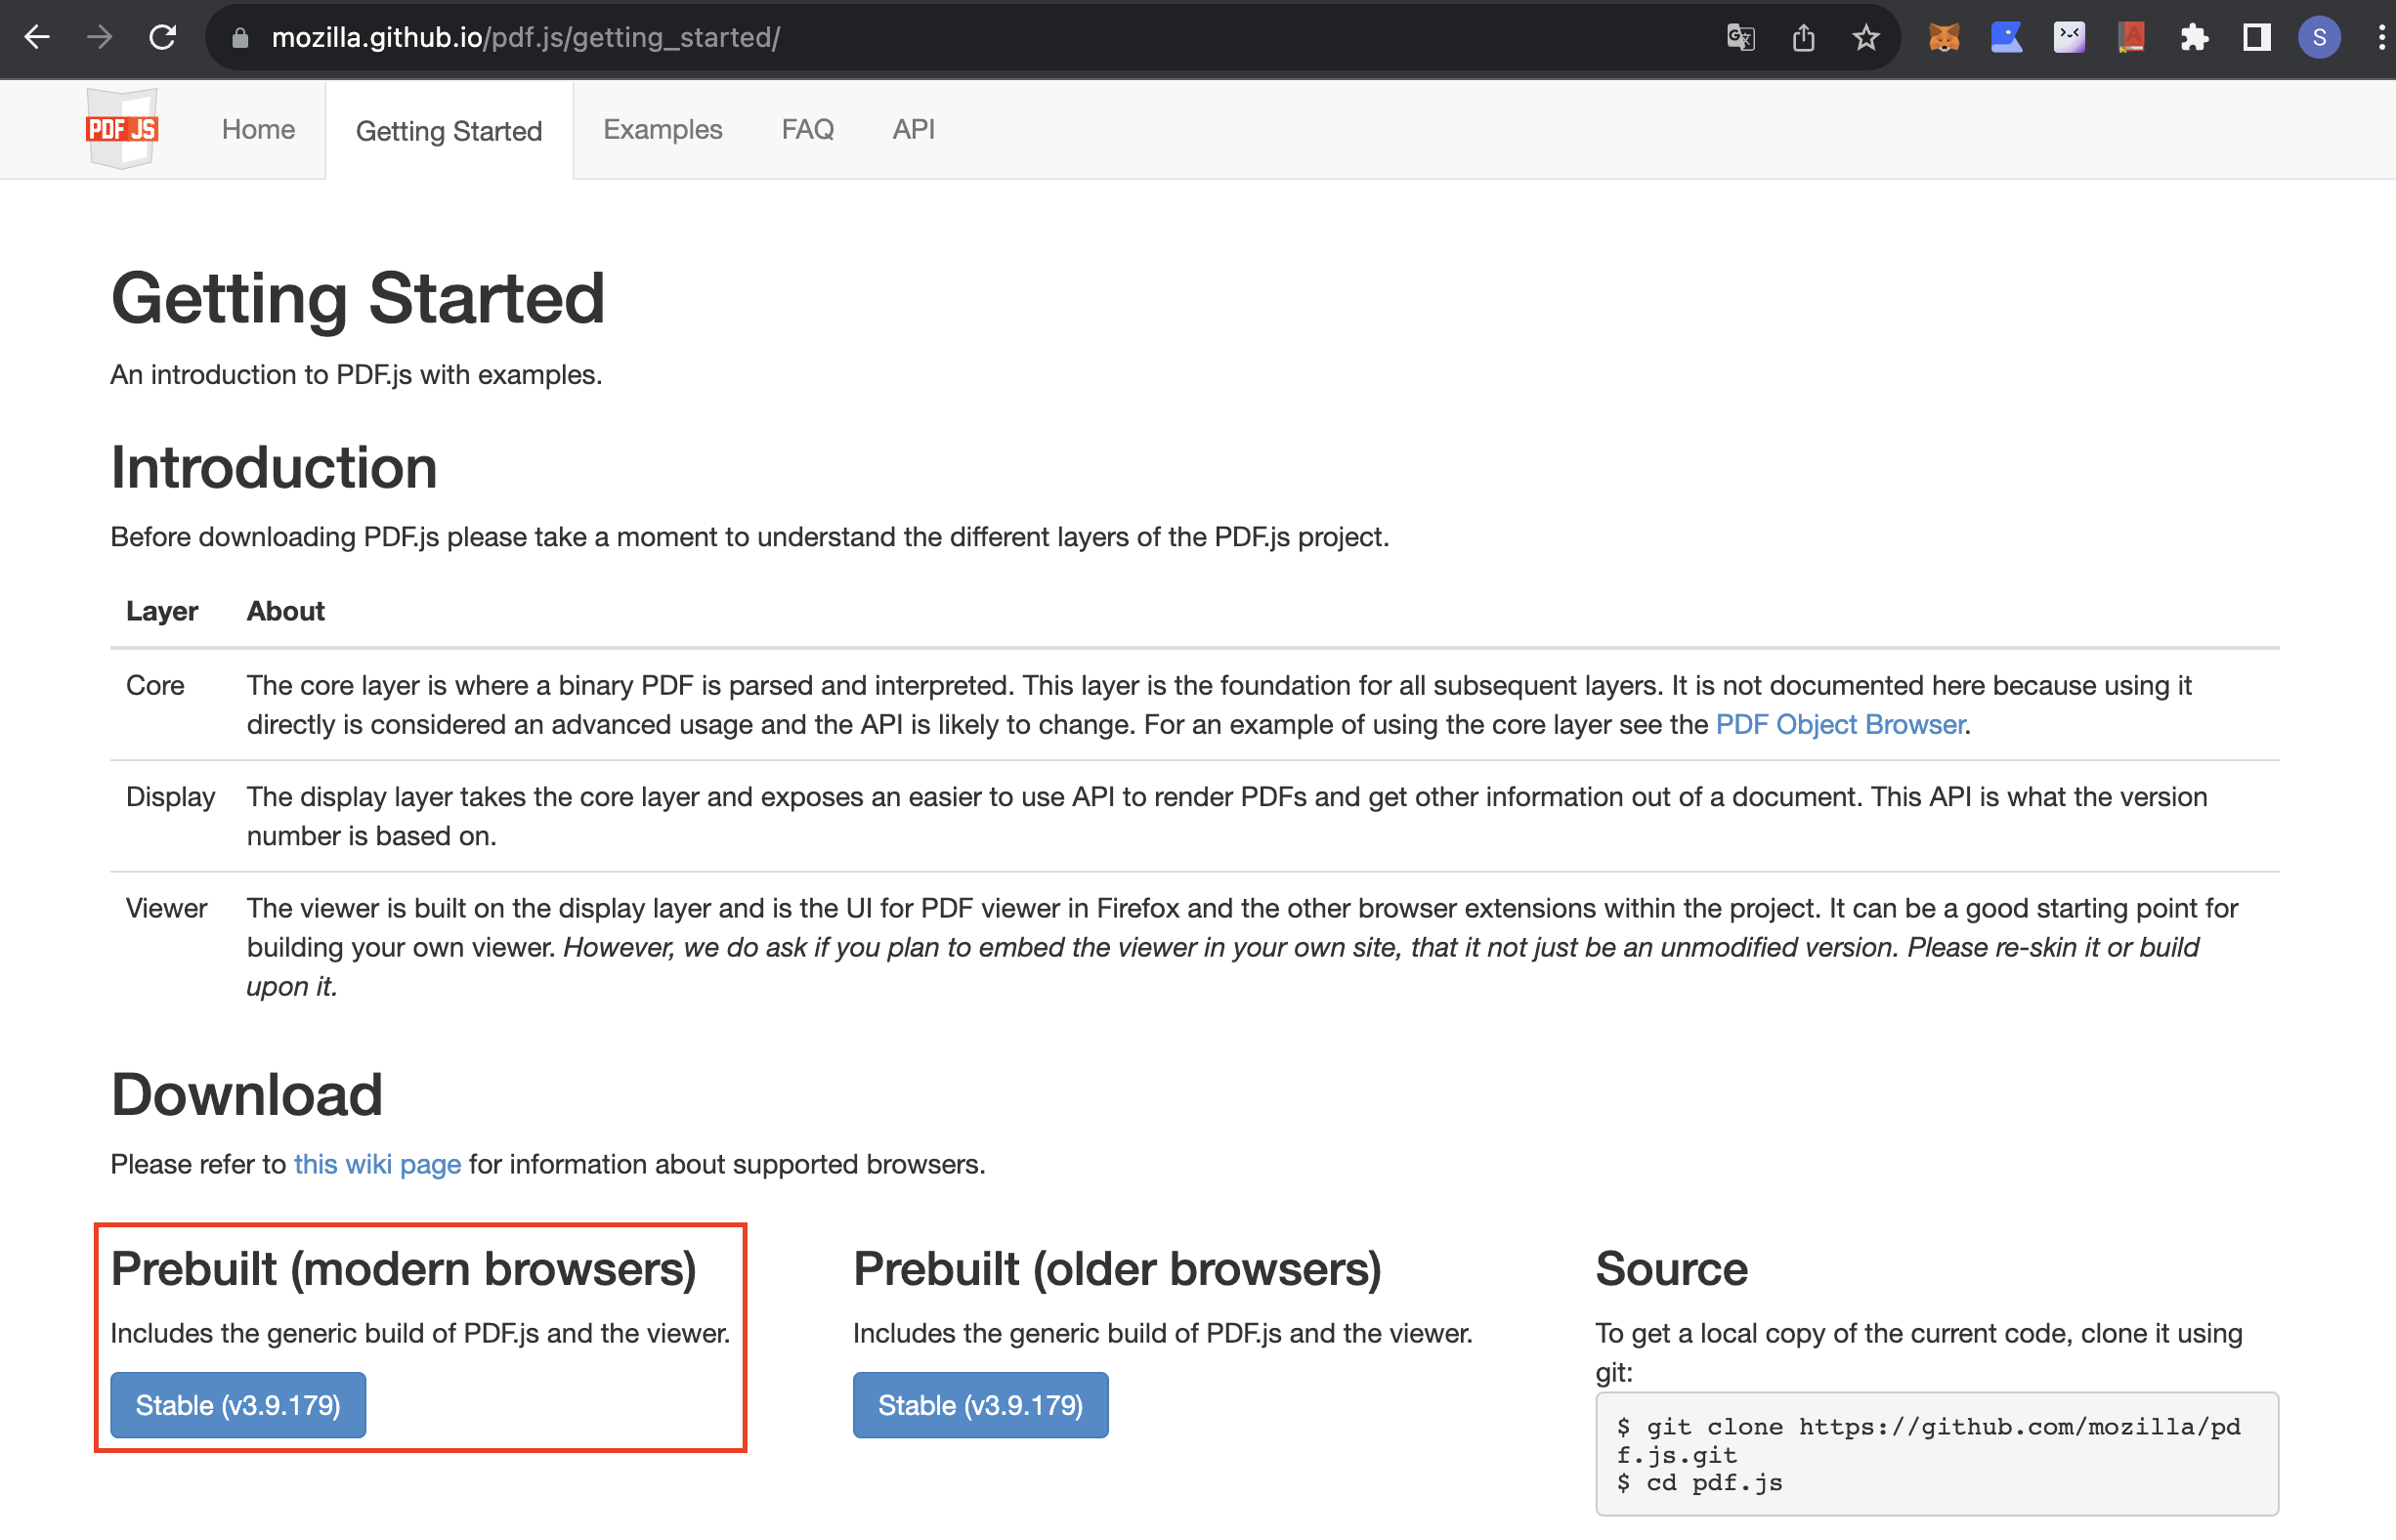Open the 'this wiki page' link
The width and height of the screenshot is (2396, 1540).
point(377,1164)
